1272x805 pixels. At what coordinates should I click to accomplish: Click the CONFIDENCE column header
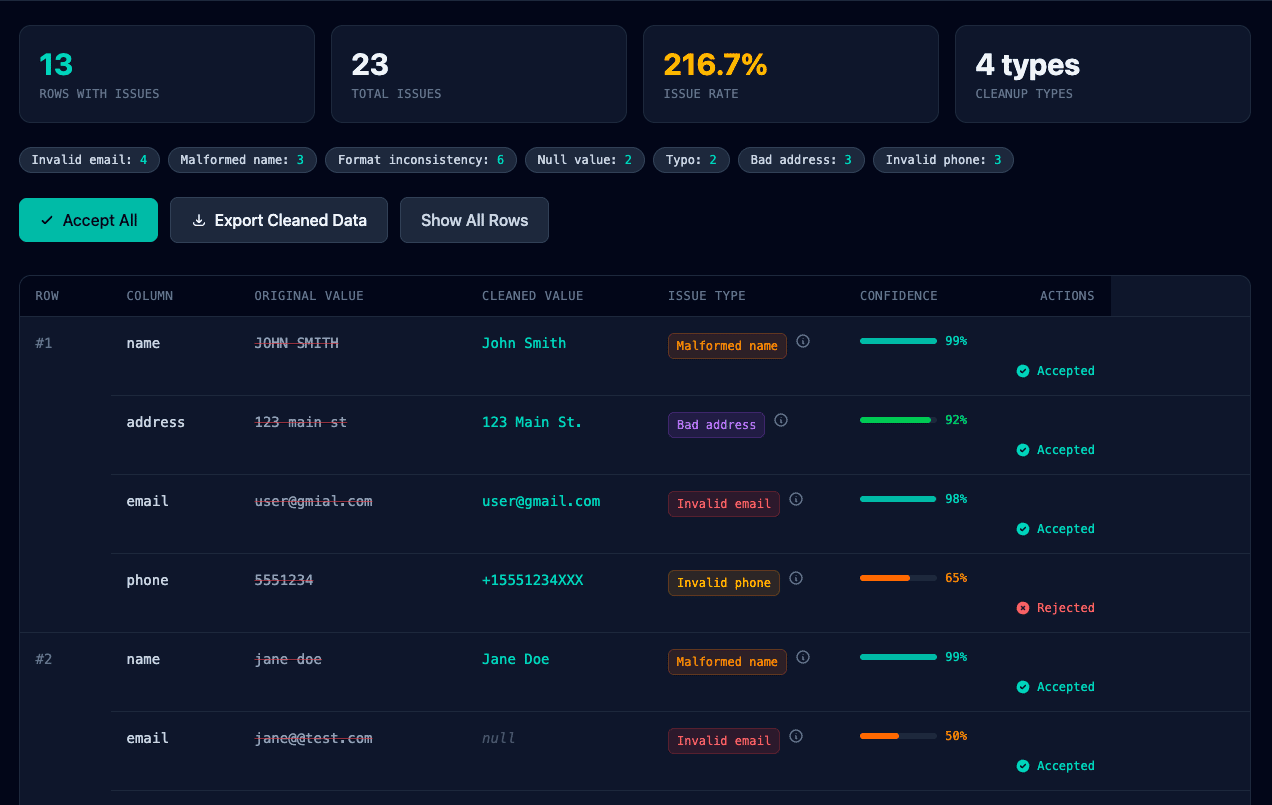(x=899, y=296)
